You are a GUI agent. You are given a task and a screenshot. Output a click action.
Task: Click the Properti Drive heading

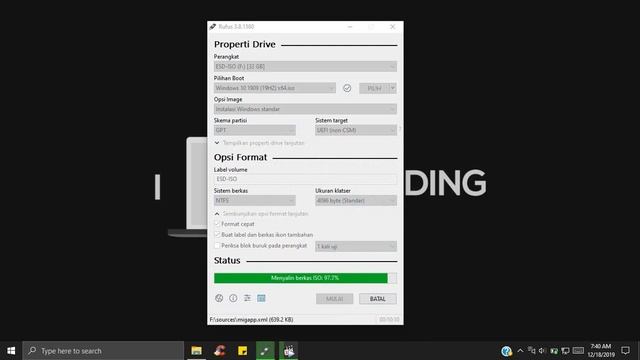coord(244,44)
